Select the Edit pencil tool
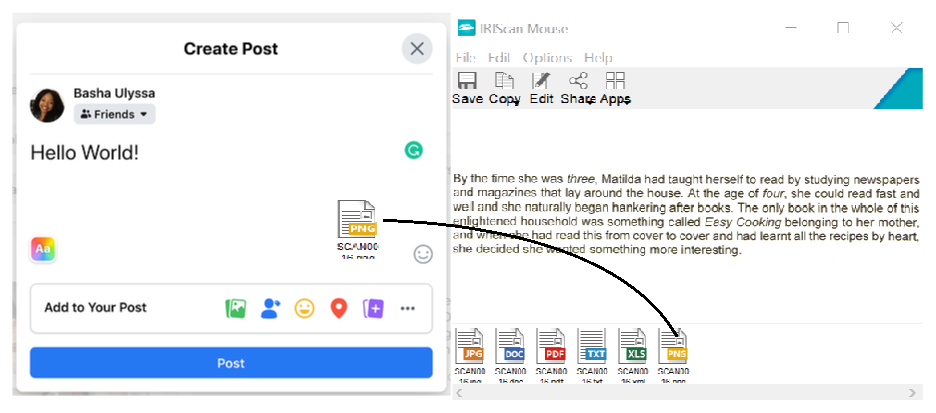The image size is (936, 413). click(541, 81)
